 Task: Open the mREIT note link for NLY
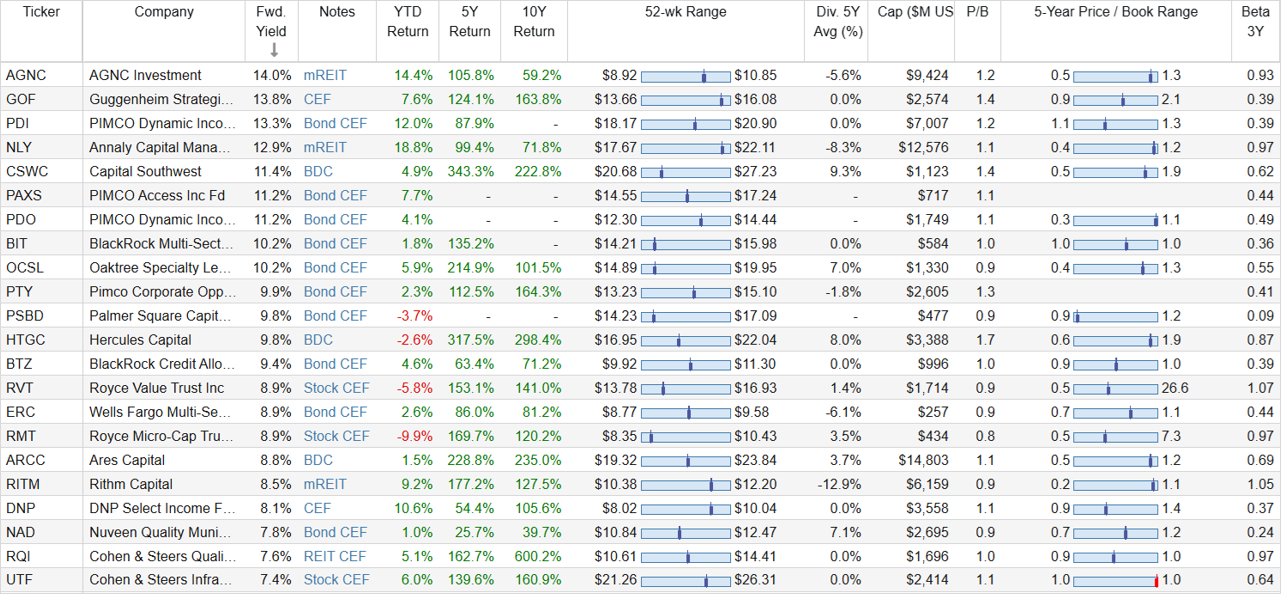tap(325, 147)
